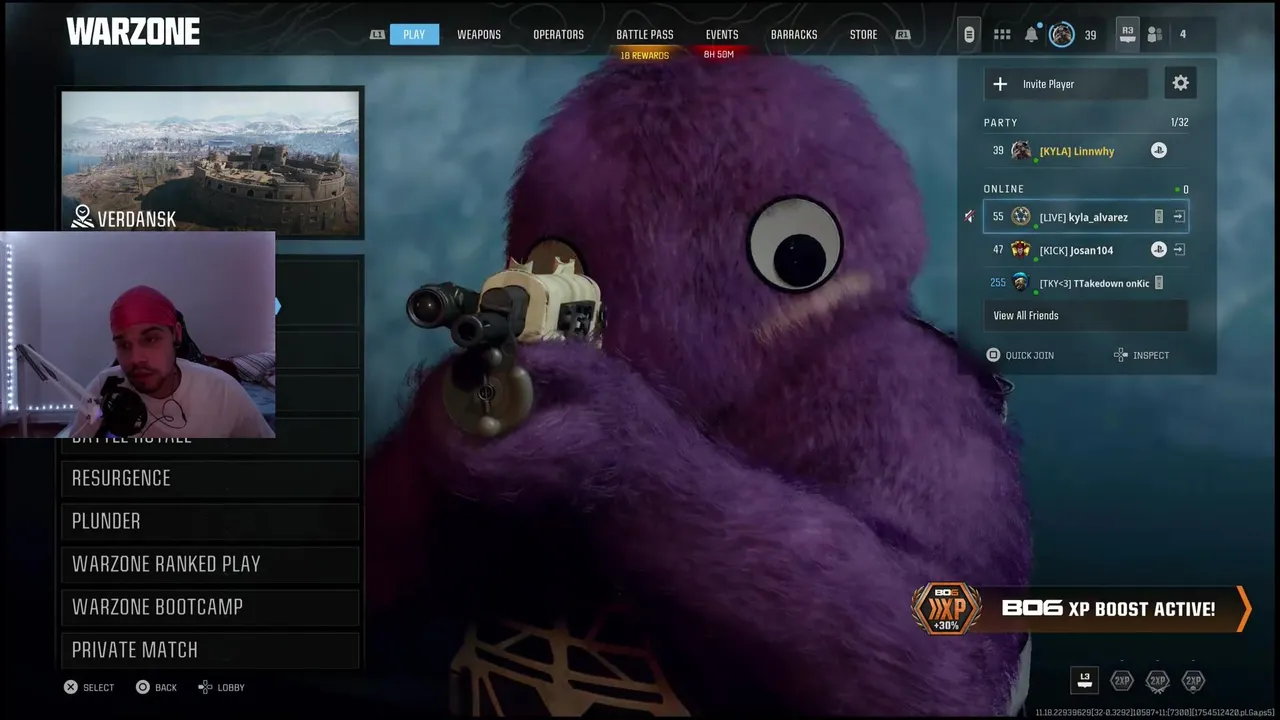Click join arrow icon for Josan104
The height and width of the screenshot is (720, 1280).
coord(1178,250)
